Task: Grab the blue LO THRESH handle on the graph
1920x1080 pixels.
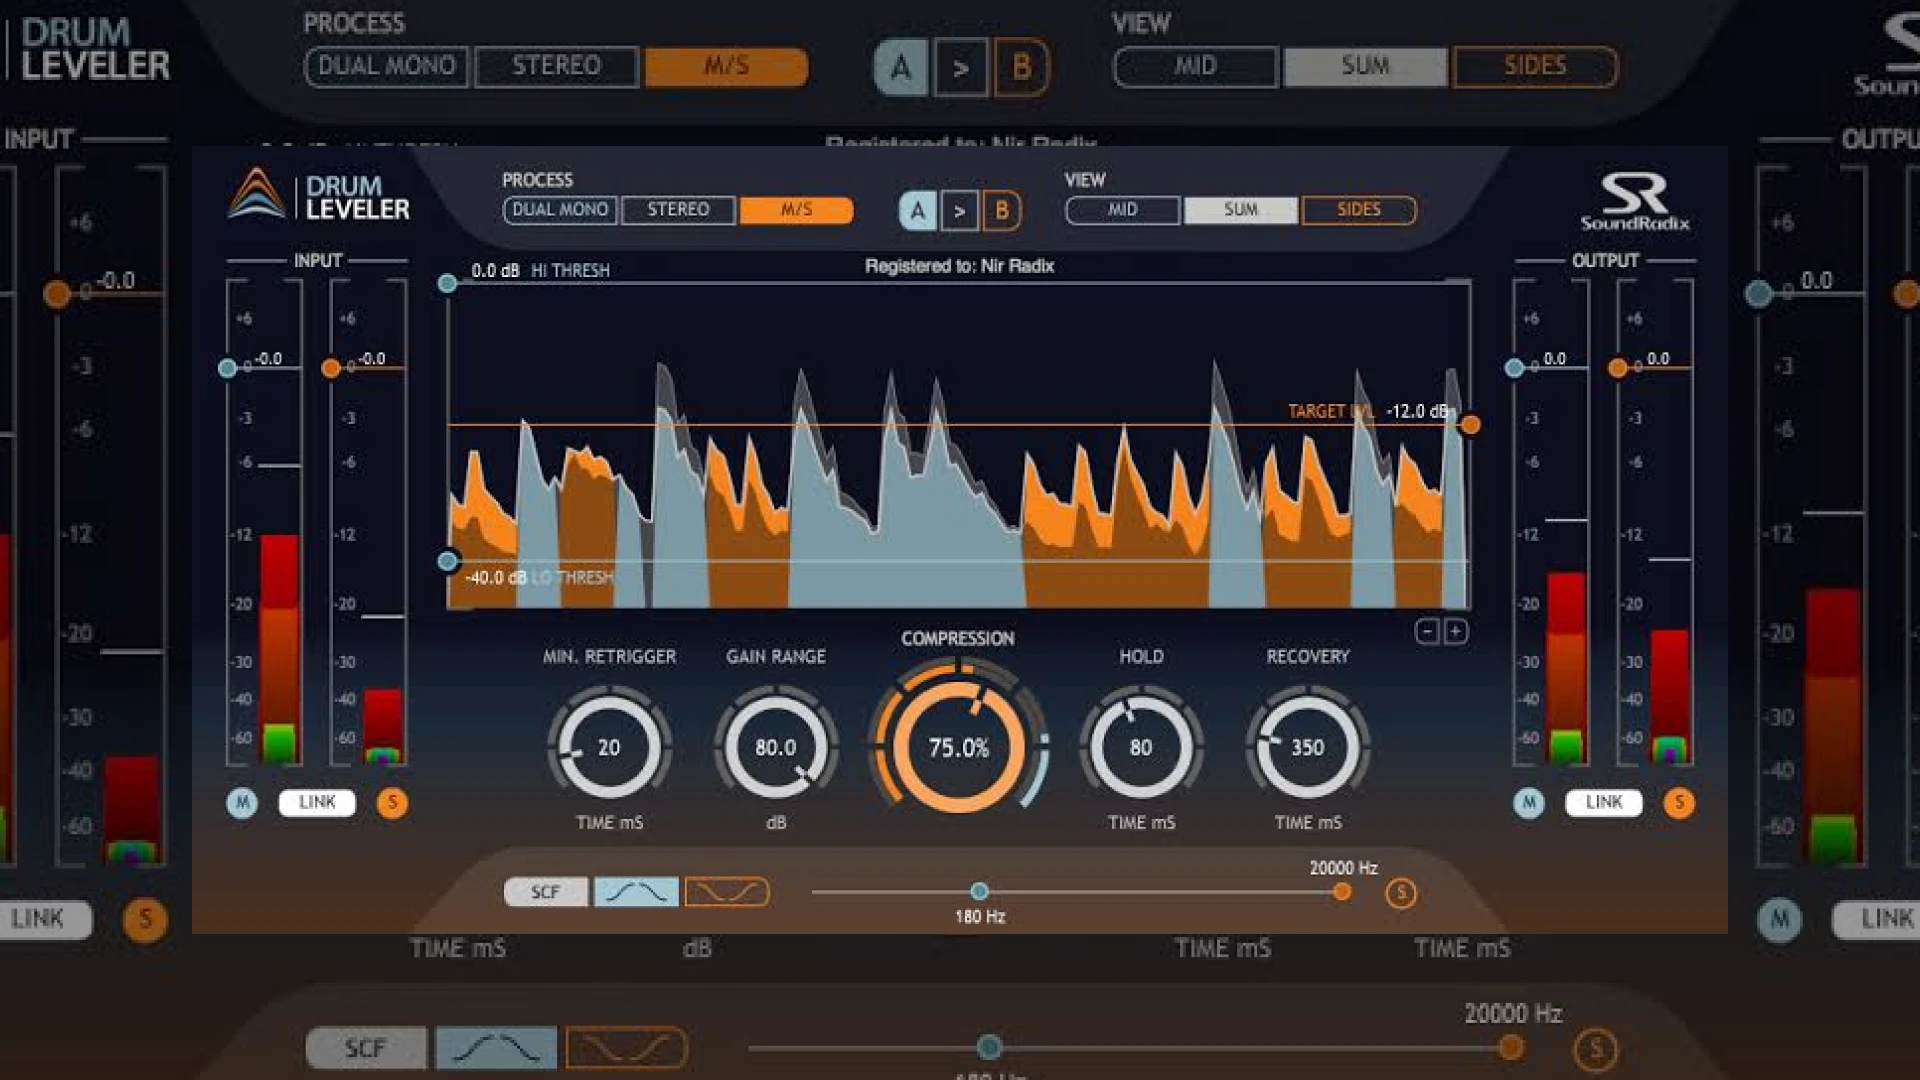Action: [x=448, y=561]
